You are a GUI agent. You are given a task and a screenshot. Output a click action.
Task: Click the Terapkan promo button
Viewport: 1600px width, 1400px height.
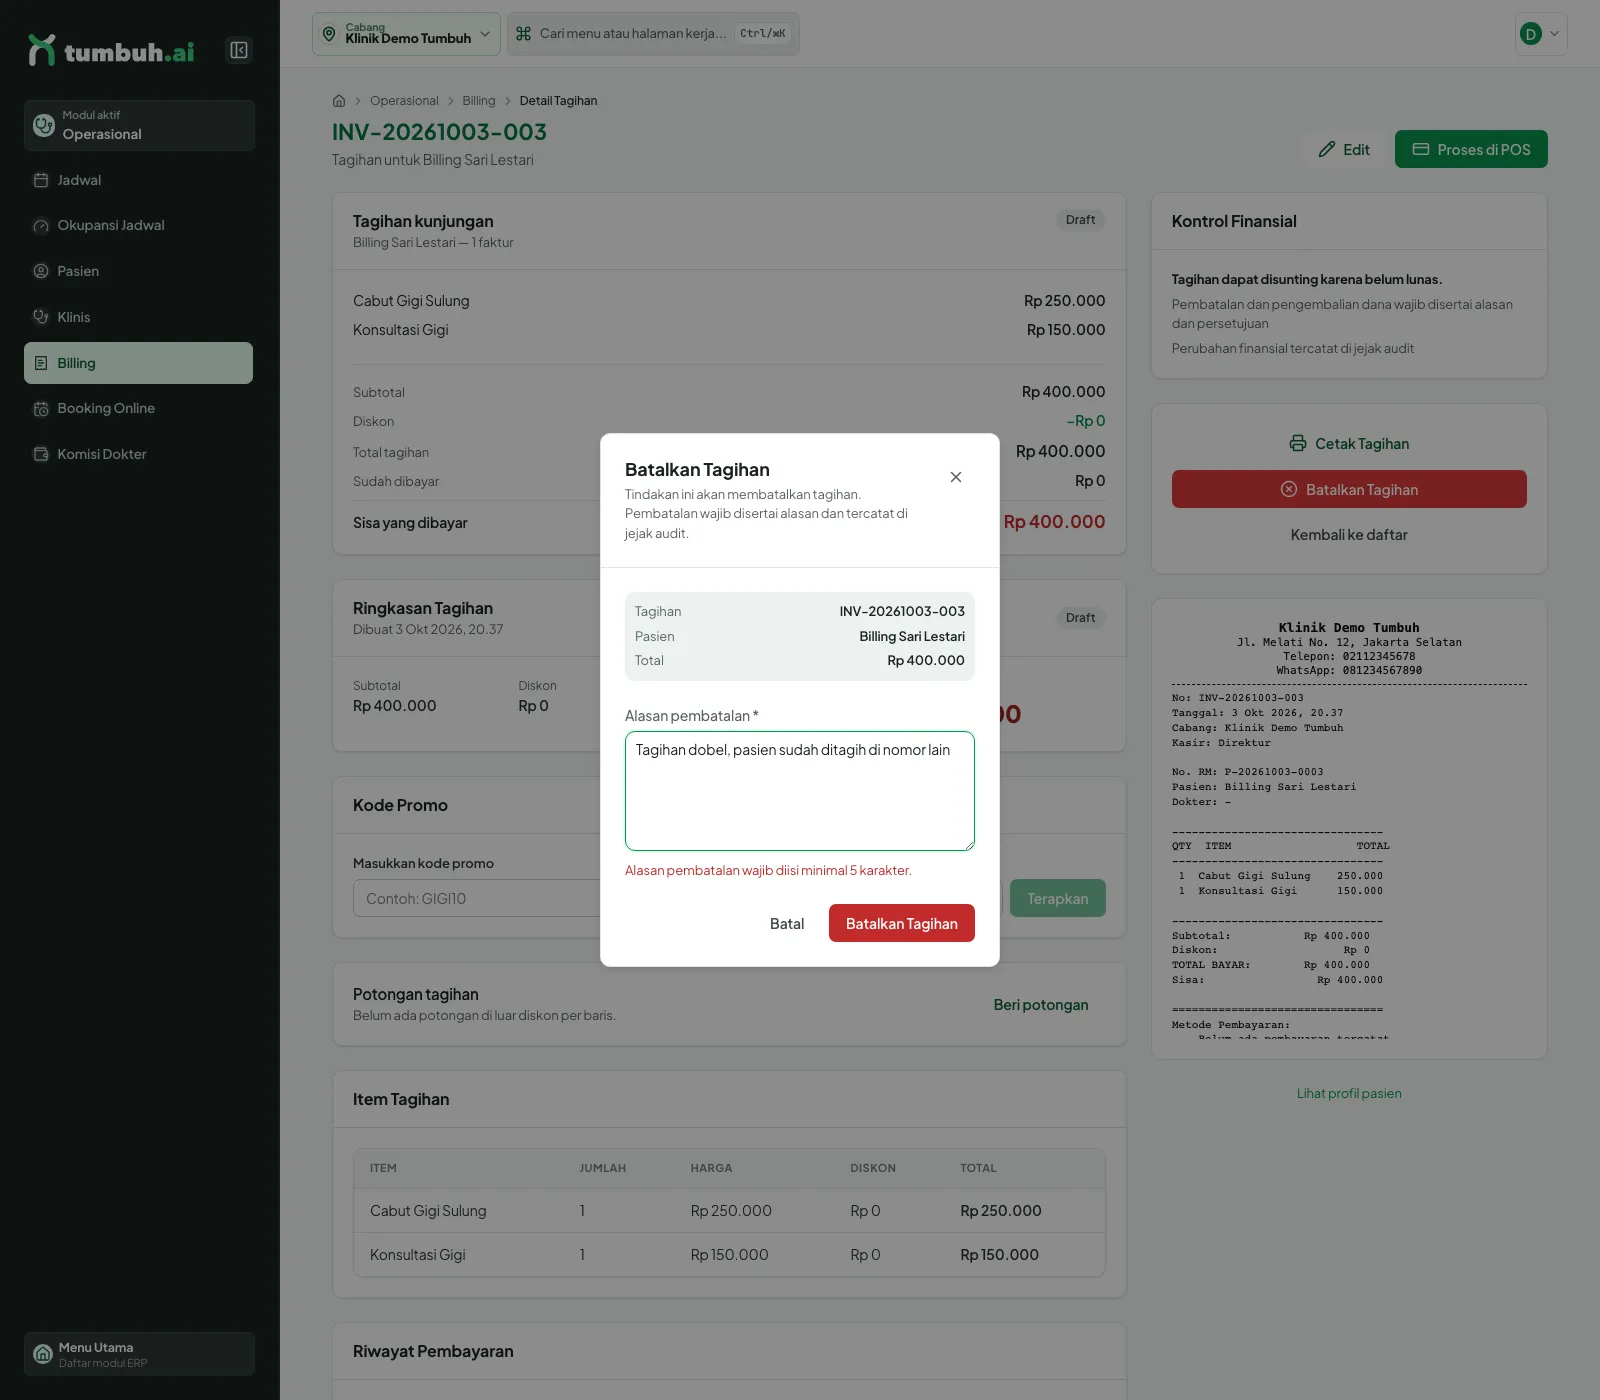(x=1058, y=898)
